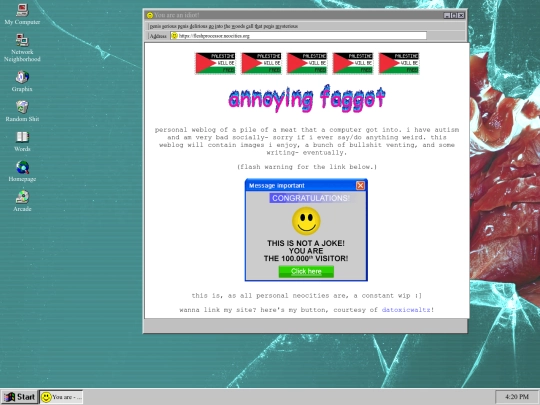Maximize the browser-style window
Image resolution: width=540 pixels, height=405 pixels.
tap(454, 15)
